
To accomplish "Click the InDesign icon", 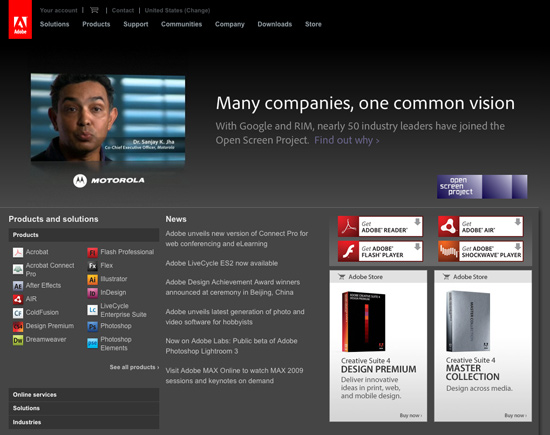I will [x=92, y=293].
